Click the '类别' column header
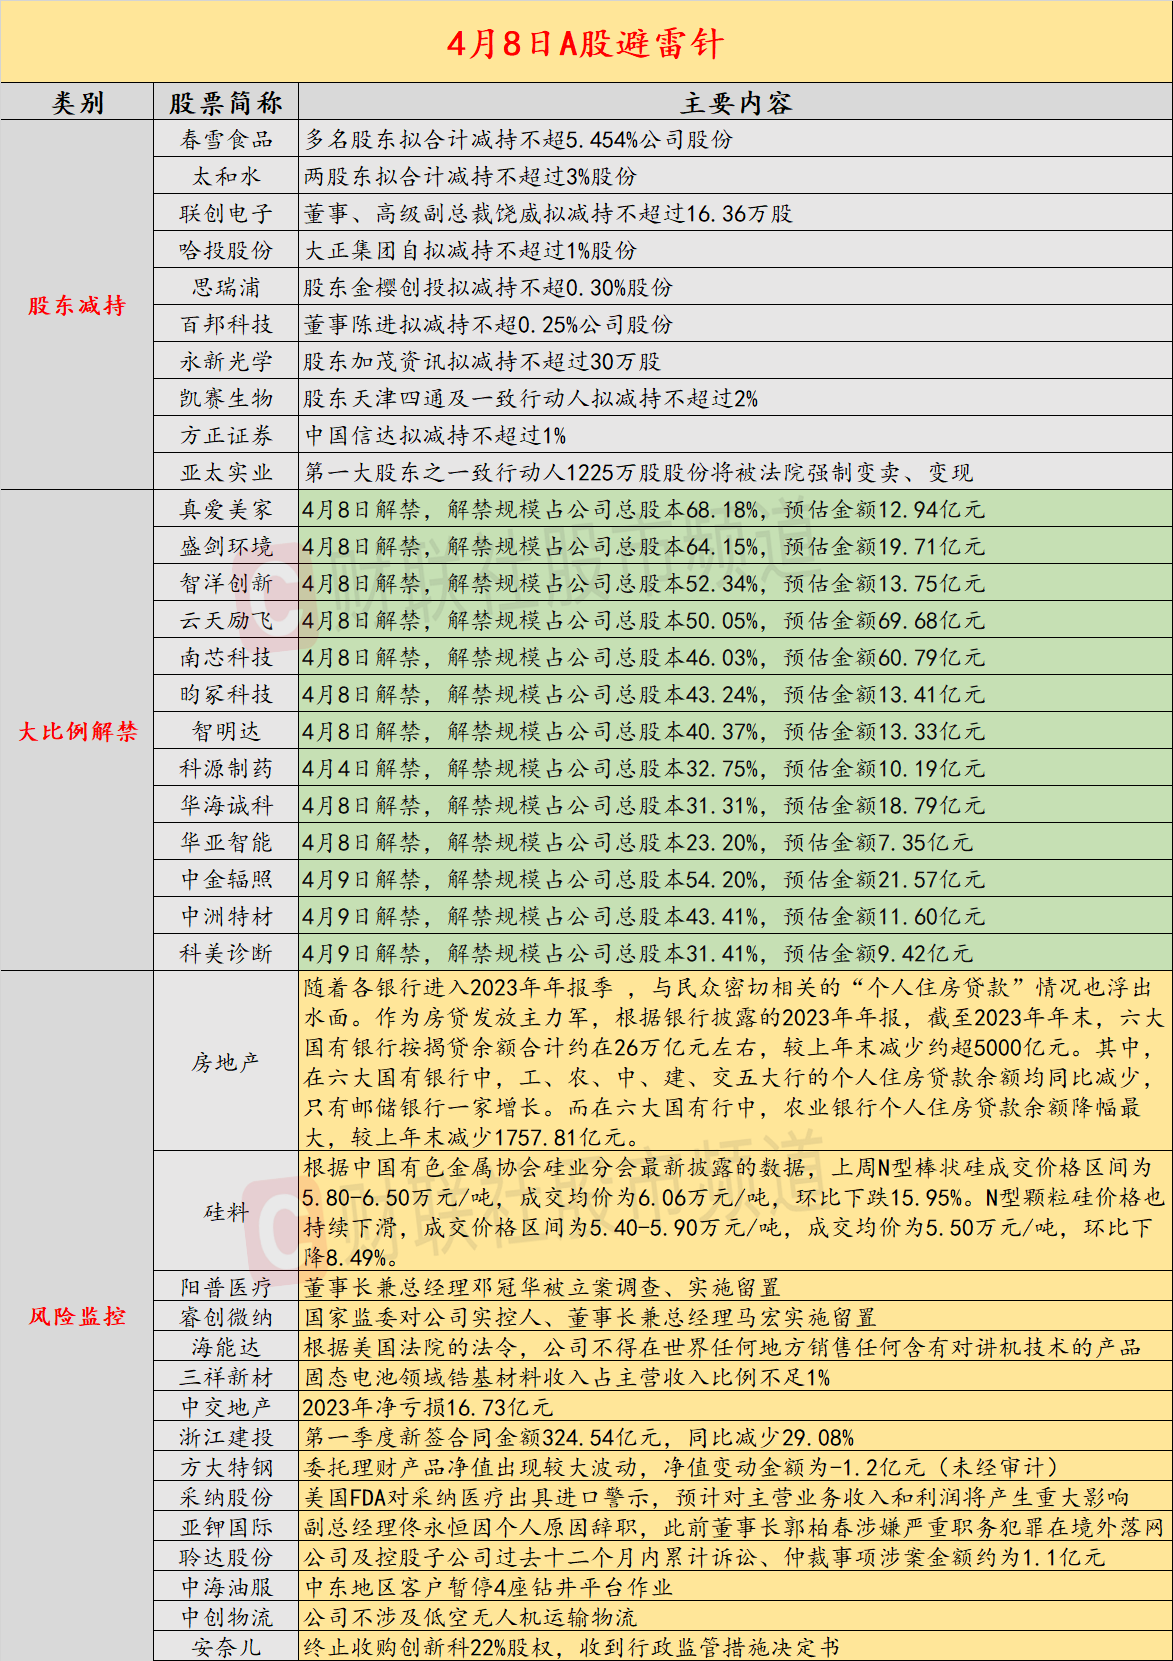 point(78,103)
